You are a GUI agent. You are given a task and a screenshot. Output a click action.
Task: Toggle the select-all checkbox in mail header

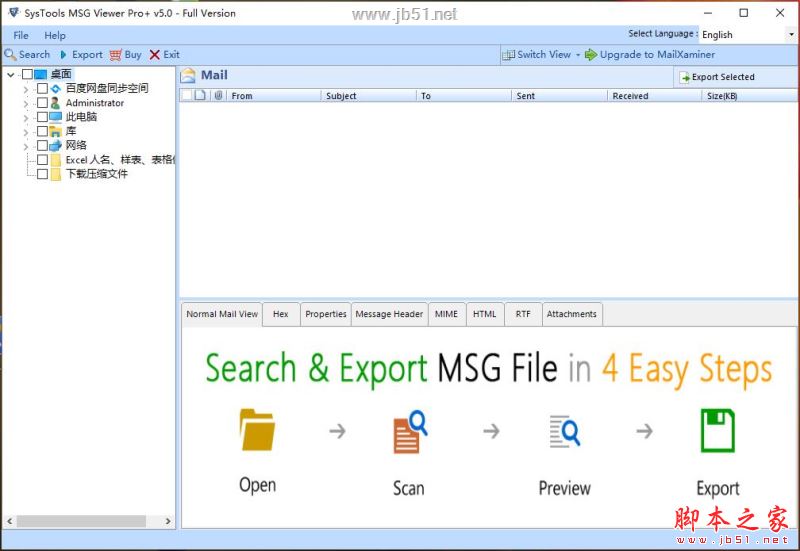[187, 95]
